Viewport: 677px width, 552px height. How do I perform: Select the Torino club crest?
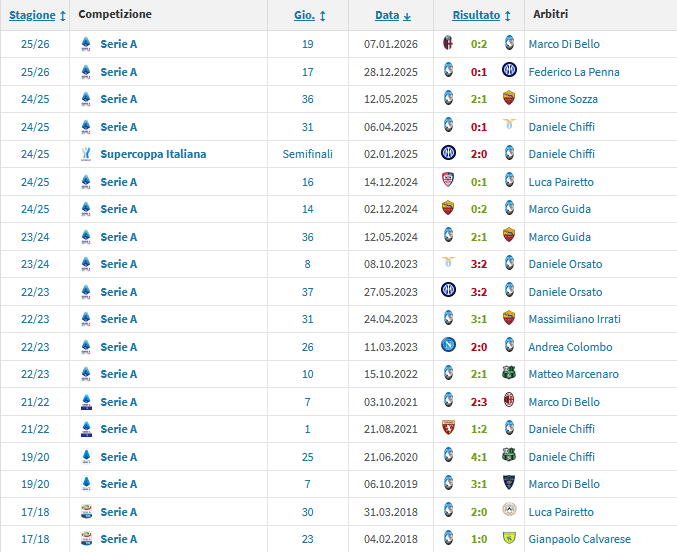448,429
